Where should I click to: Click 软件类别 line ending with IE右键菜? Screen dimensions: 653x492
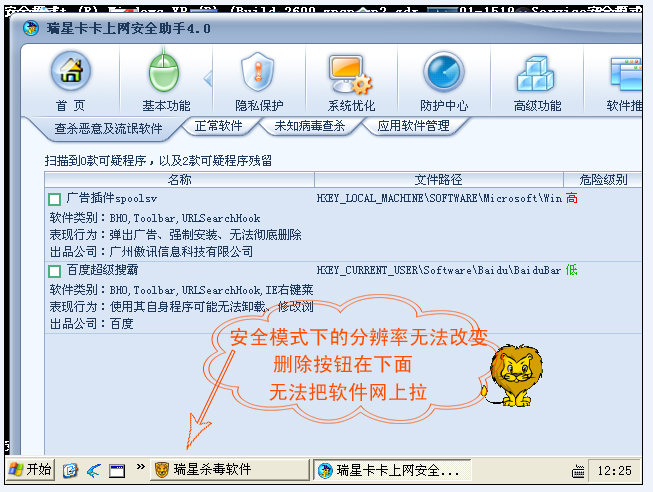[181, 290]
